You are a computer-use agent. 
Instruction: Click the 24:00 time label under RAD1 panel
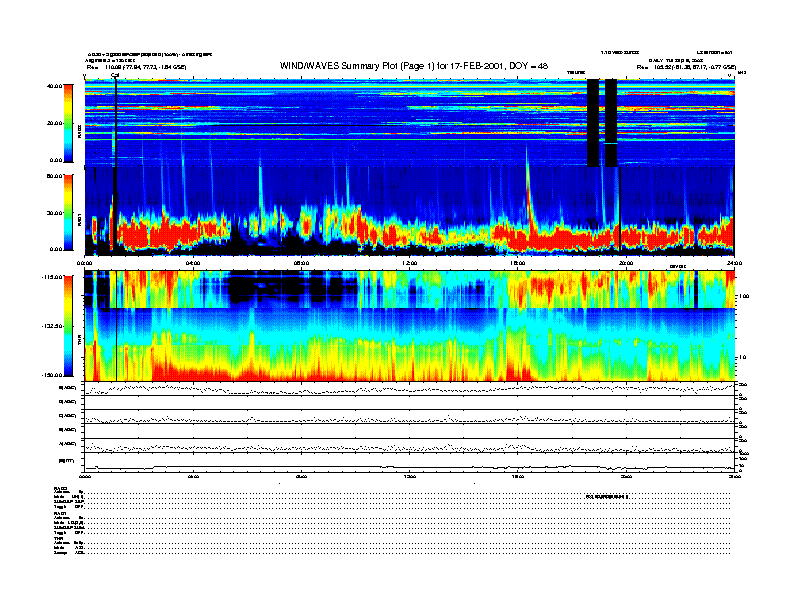coord(734,263)
